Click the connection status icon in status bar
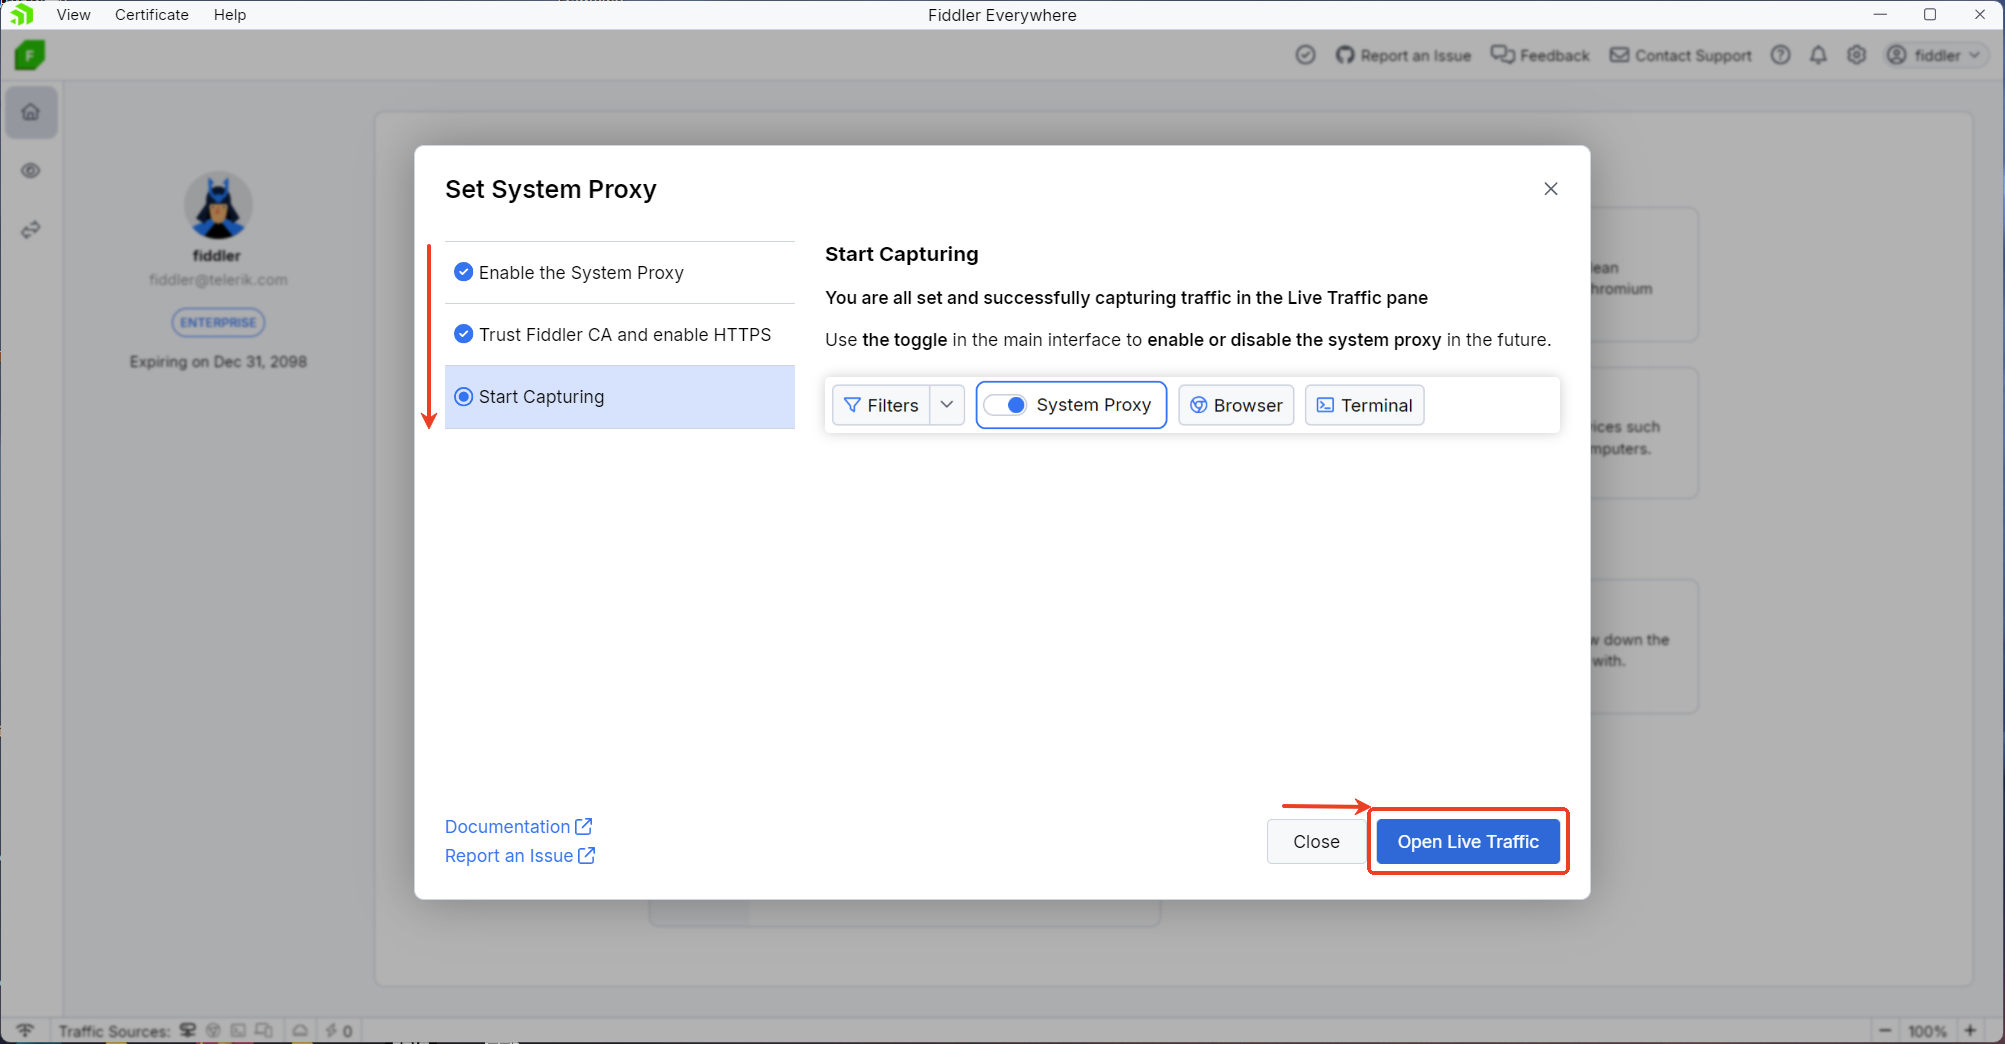This screenshot has width=2005, height=1044. point(25,1030)
